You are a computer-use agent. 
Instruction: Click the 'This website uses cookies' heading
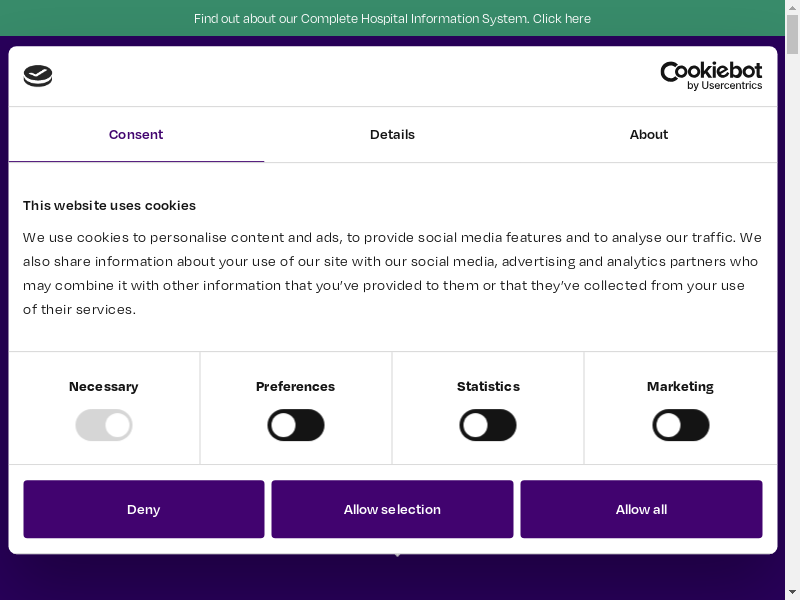click(109, 205)
